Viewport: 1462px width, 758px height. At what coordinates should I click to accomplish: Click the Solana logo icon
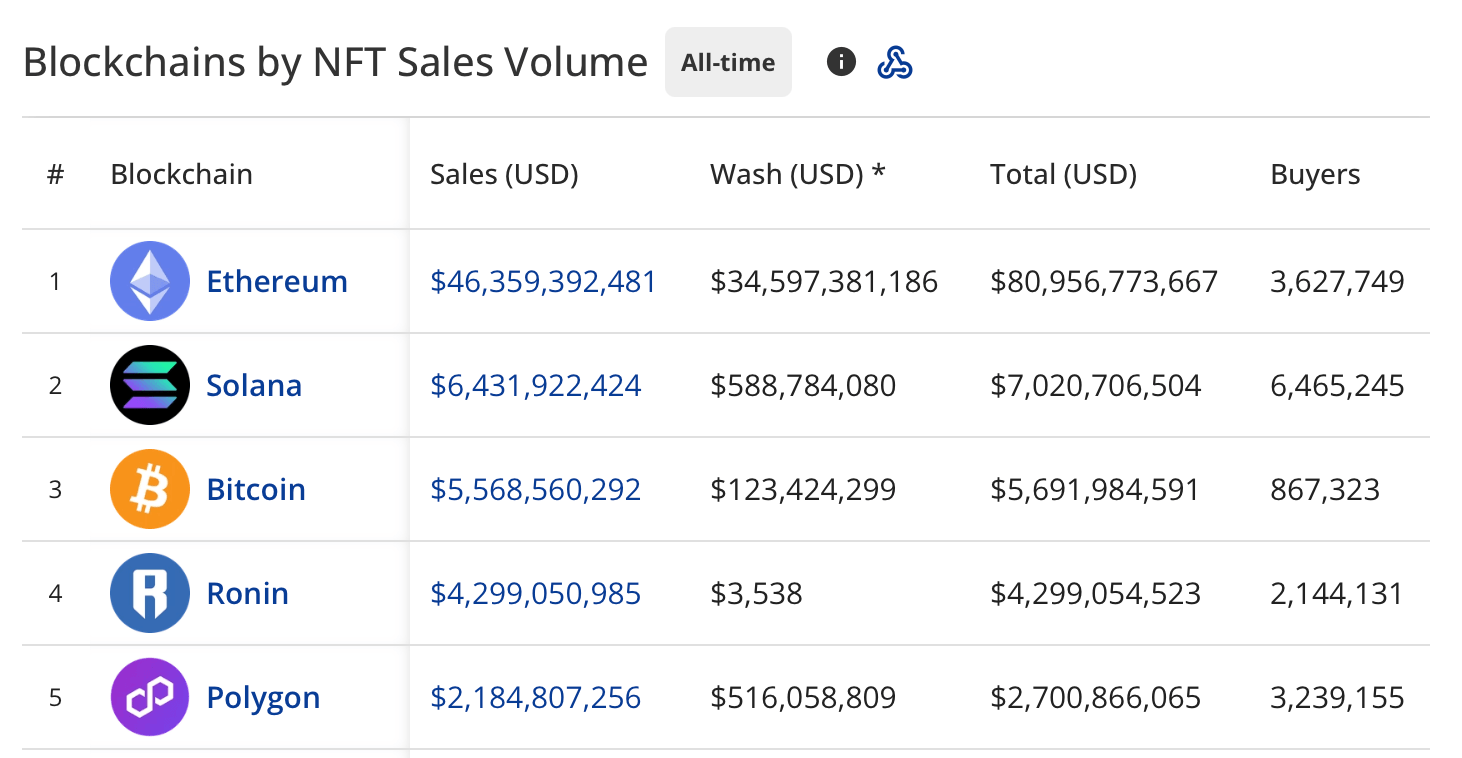tap(149, 385)
